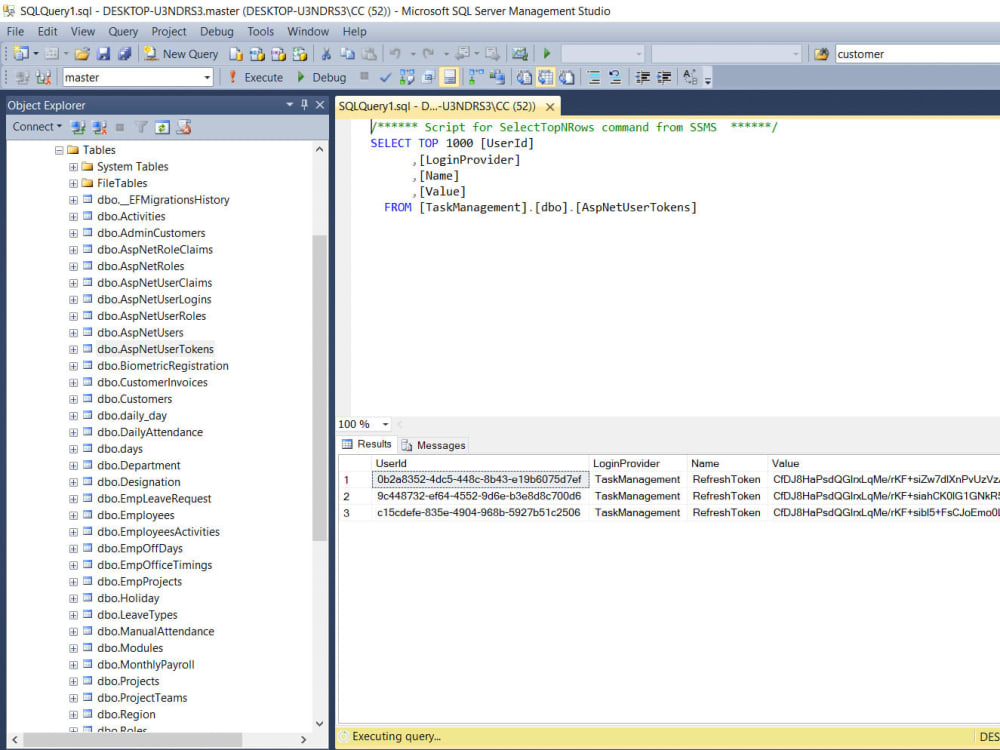Image resolution: width=1000 pixels, height=750 pixels.
Task: Open the Activity Monitor icon
Action: [520, 54]
